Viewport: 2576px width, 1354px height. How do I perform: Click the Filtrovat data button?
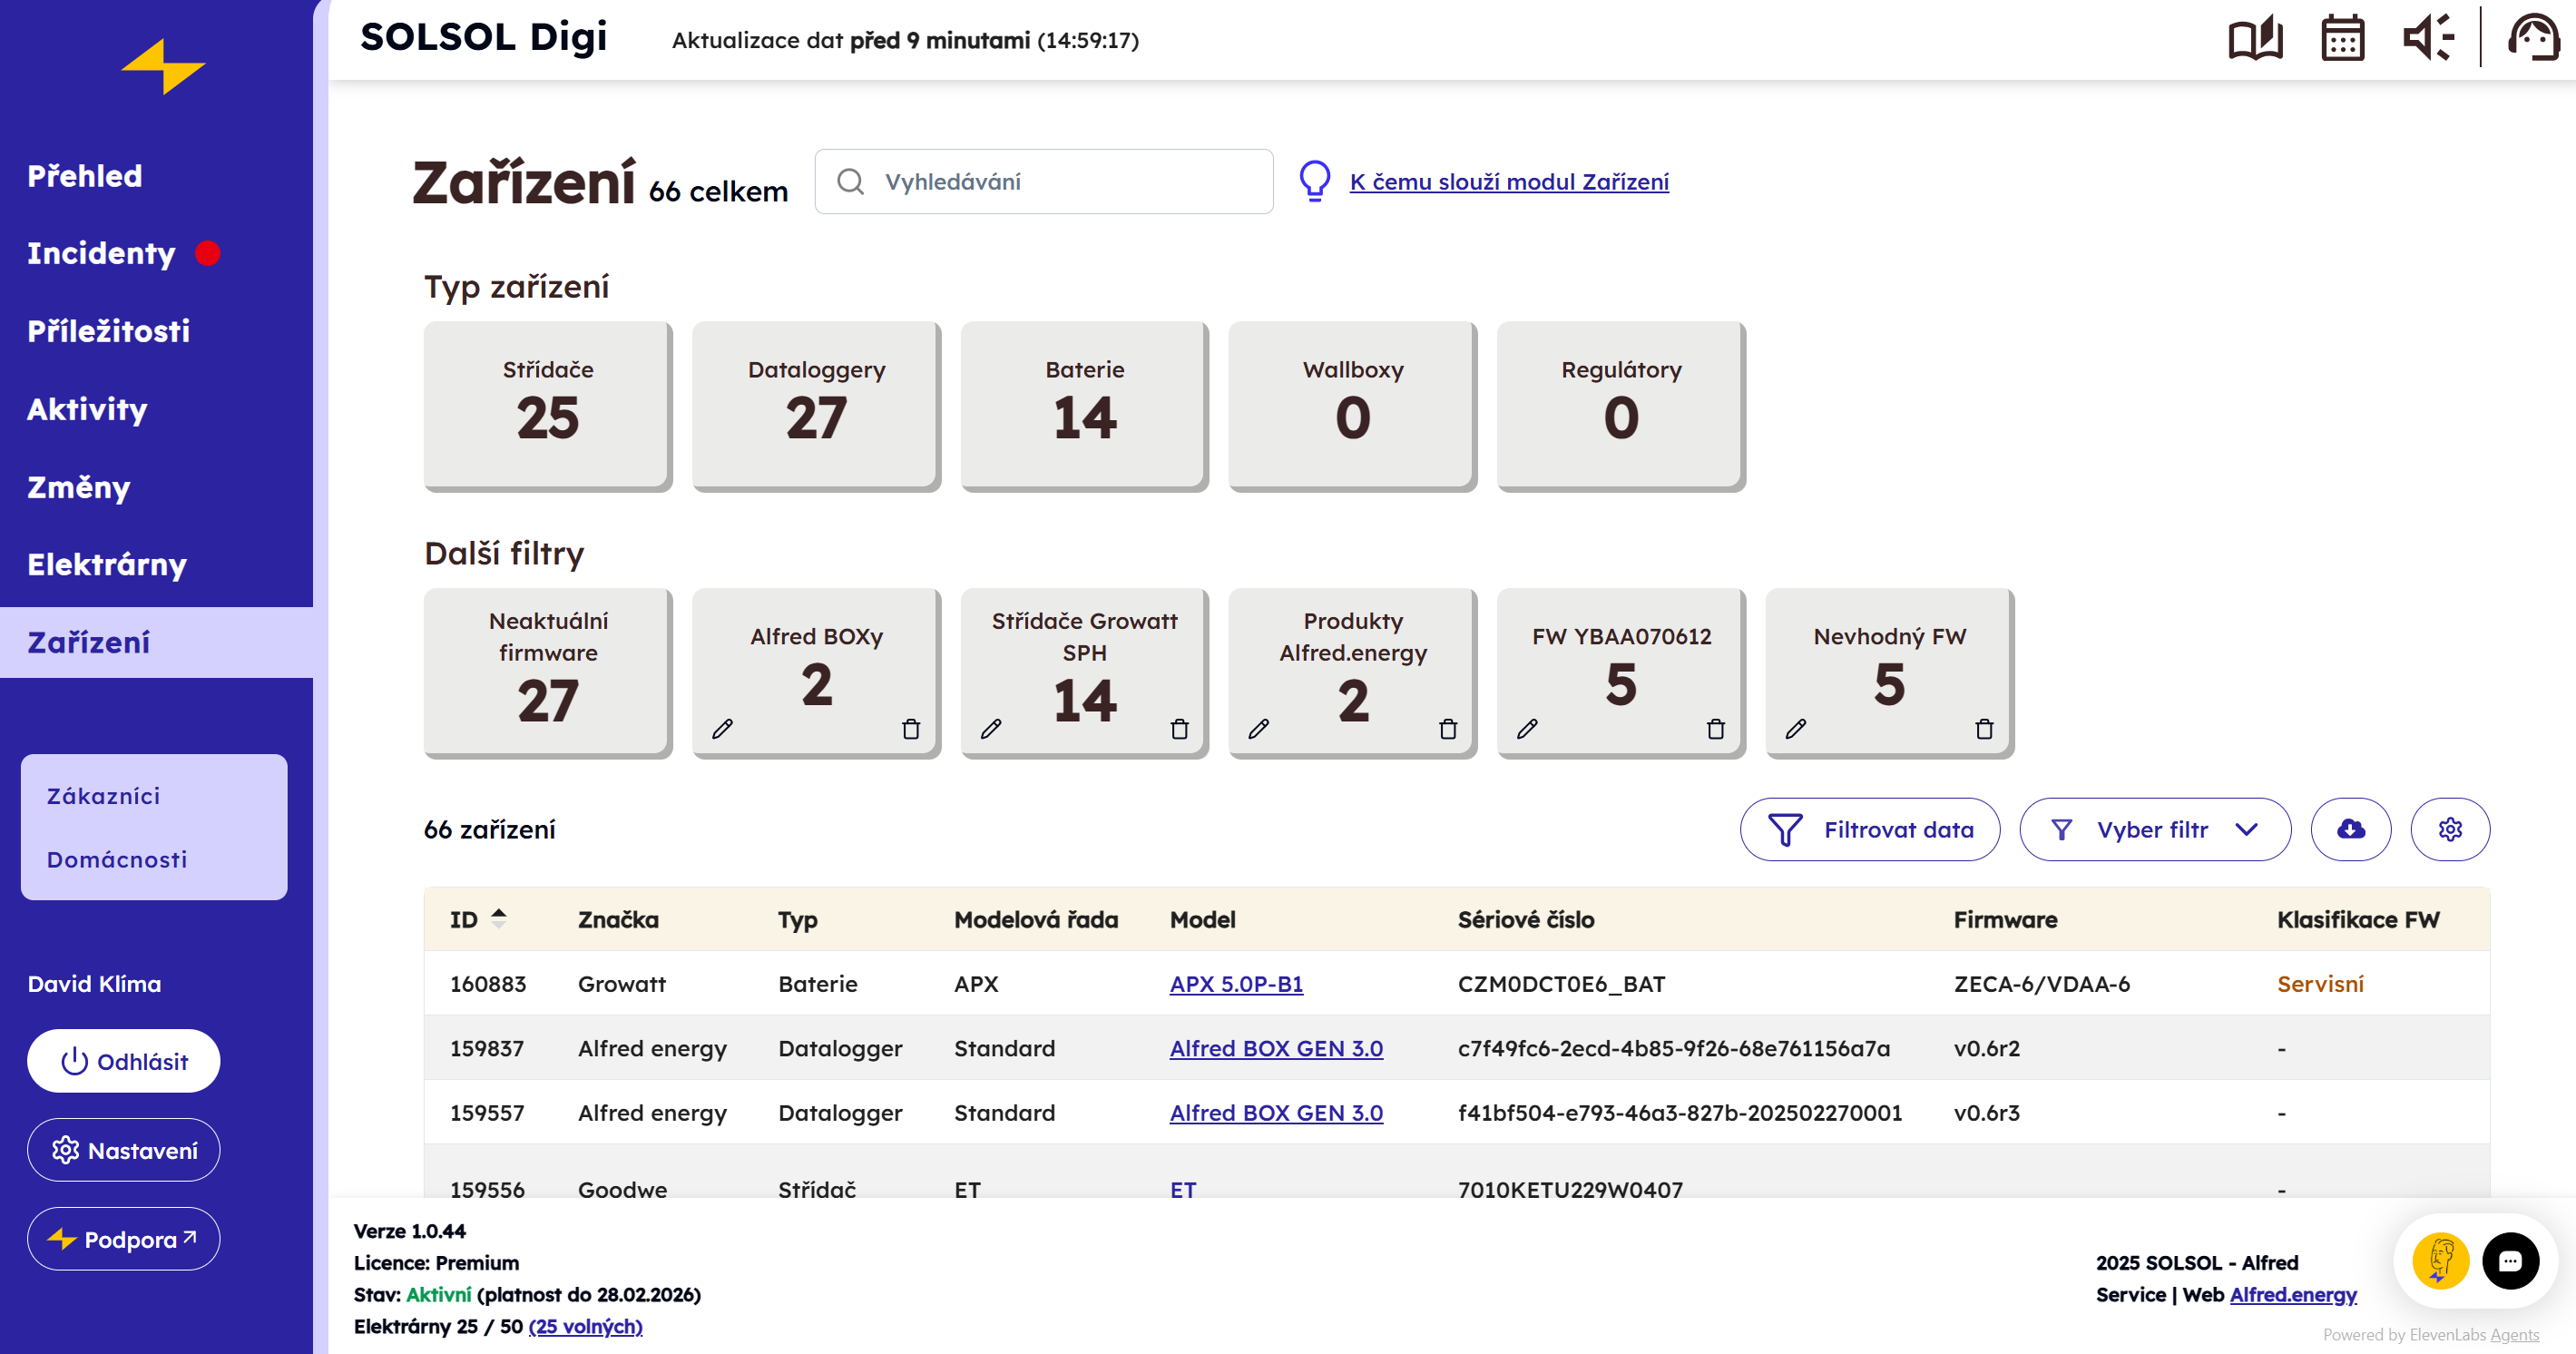pyautogui.click(x=1869, y=829)
